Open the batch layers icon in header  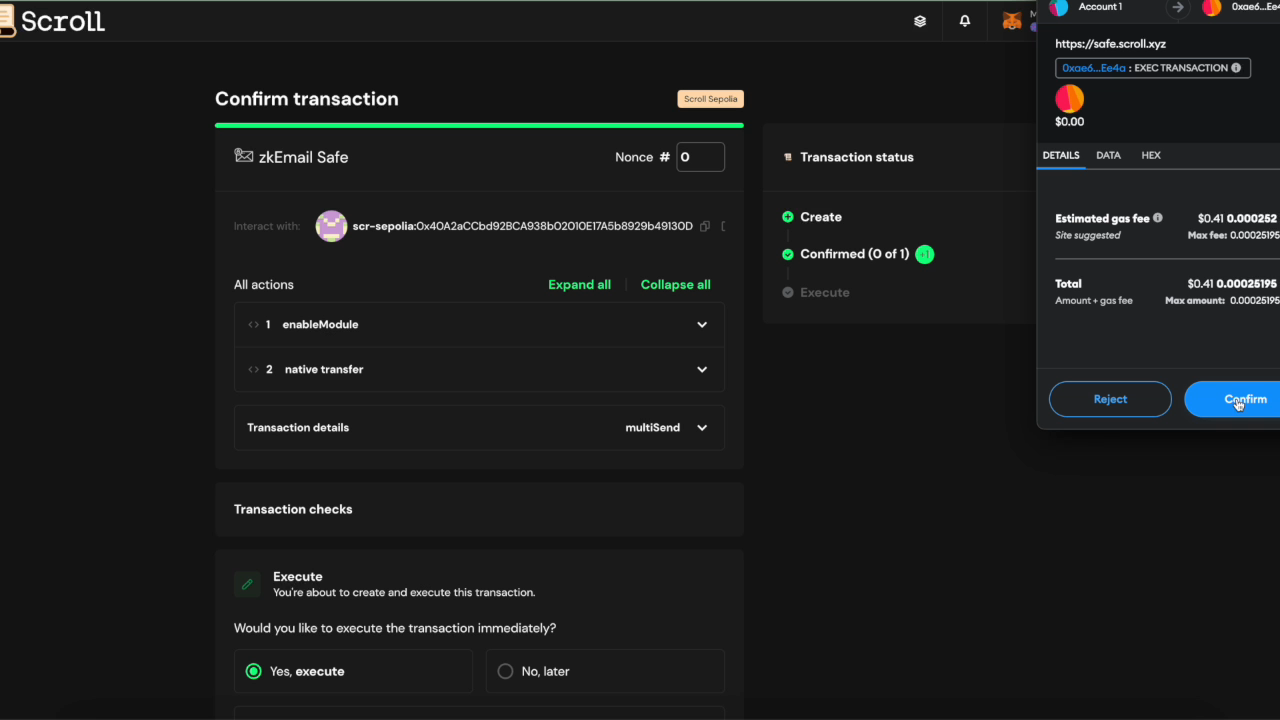tap(920, 21)
